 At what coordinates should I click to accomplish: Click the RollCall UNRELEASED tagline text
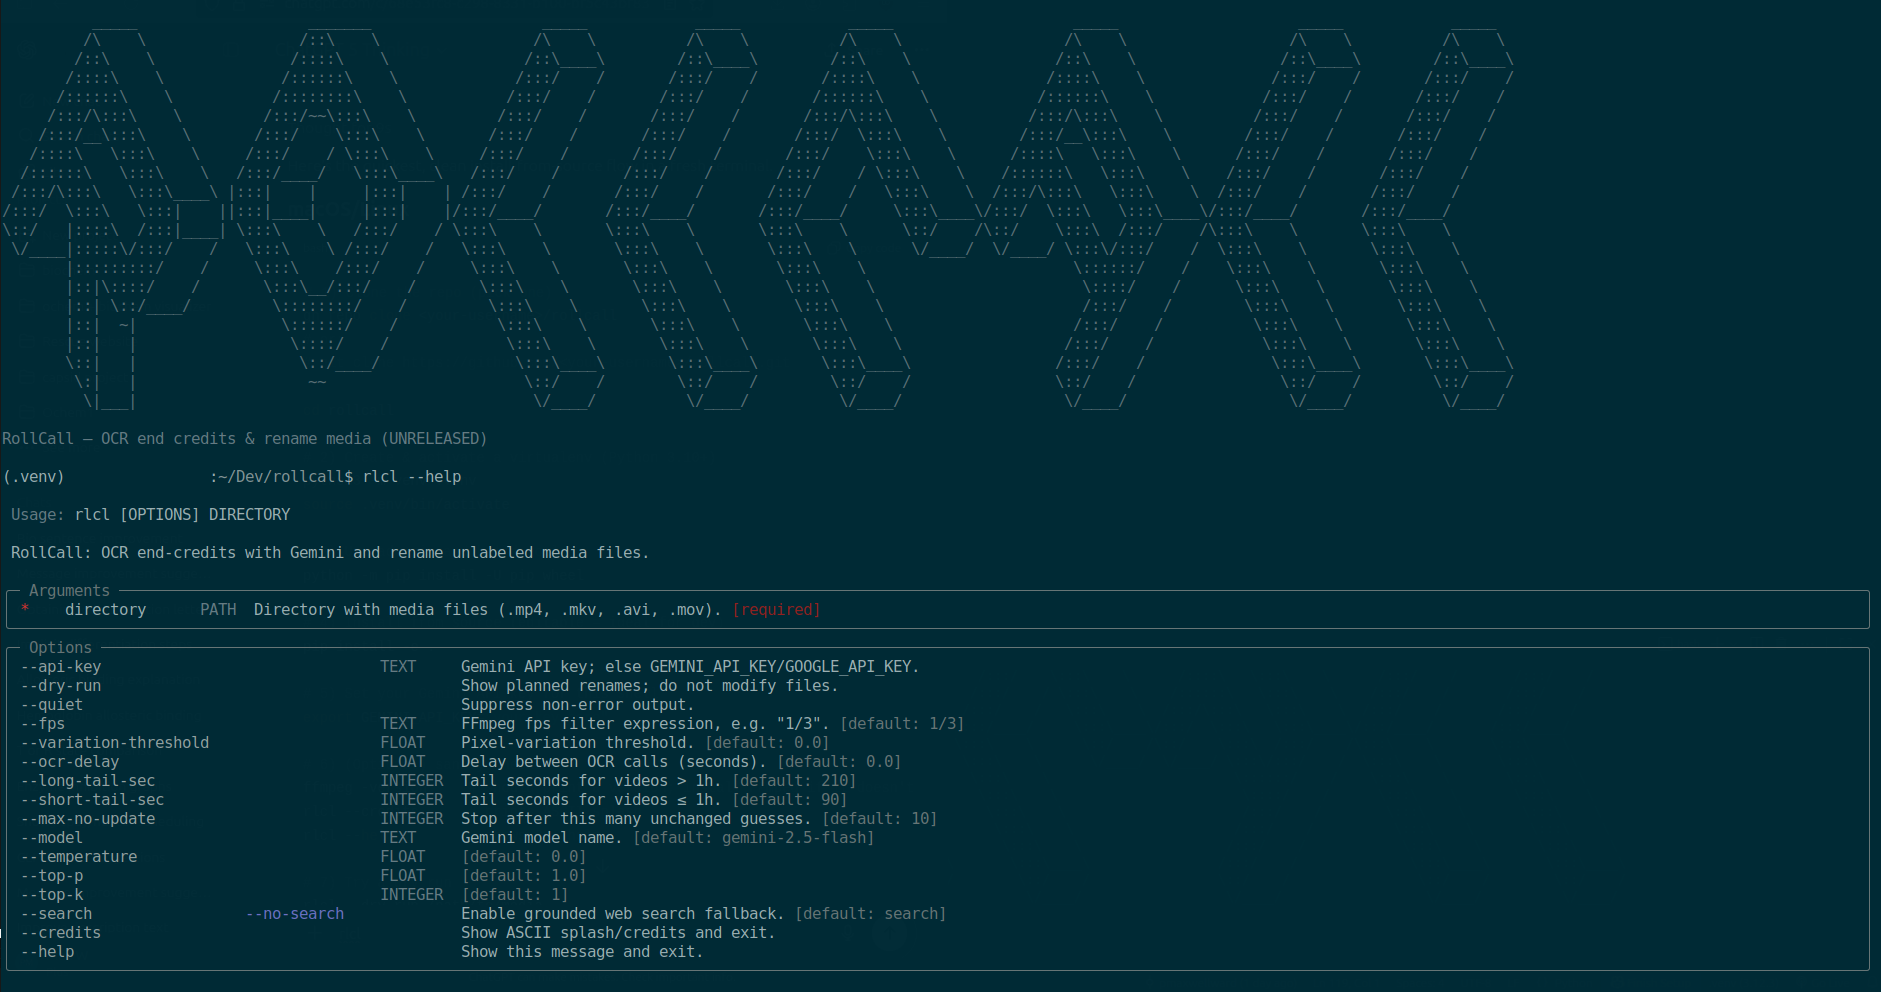[x=244, y=439]
